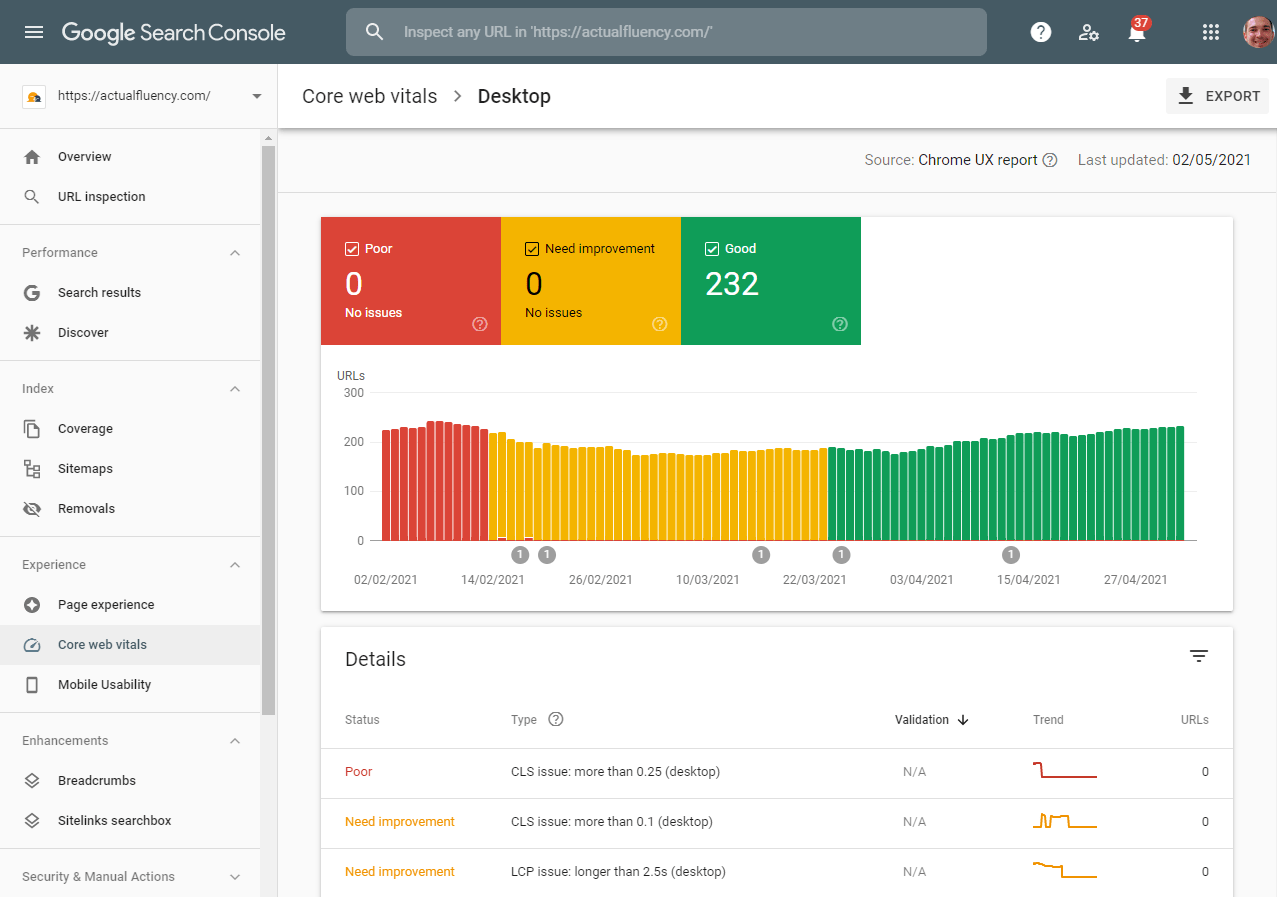
Task: Open Search results report
Action: point(130,293)
